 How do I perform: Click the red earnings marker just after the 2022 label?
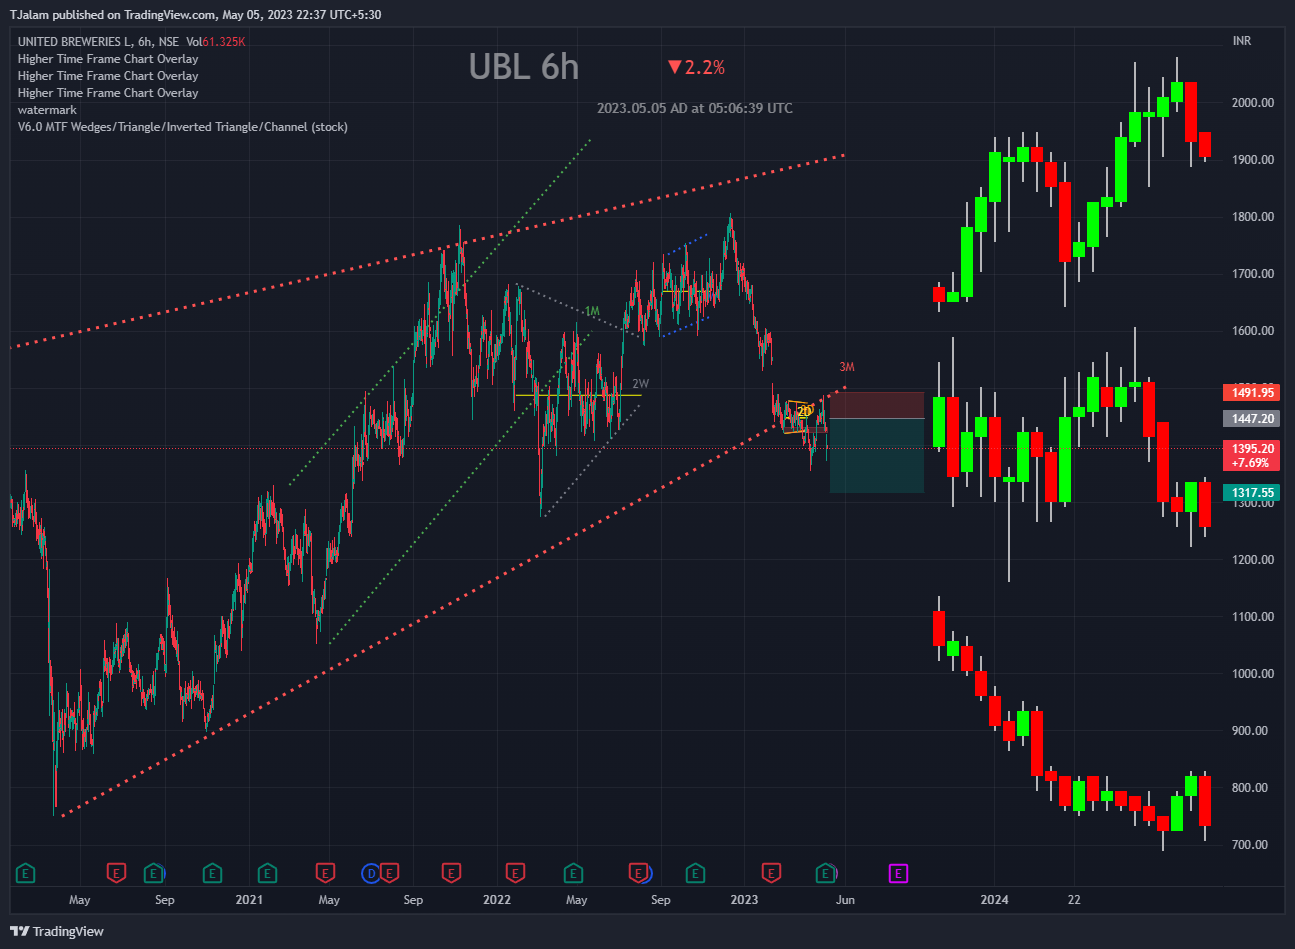point(515,874)
